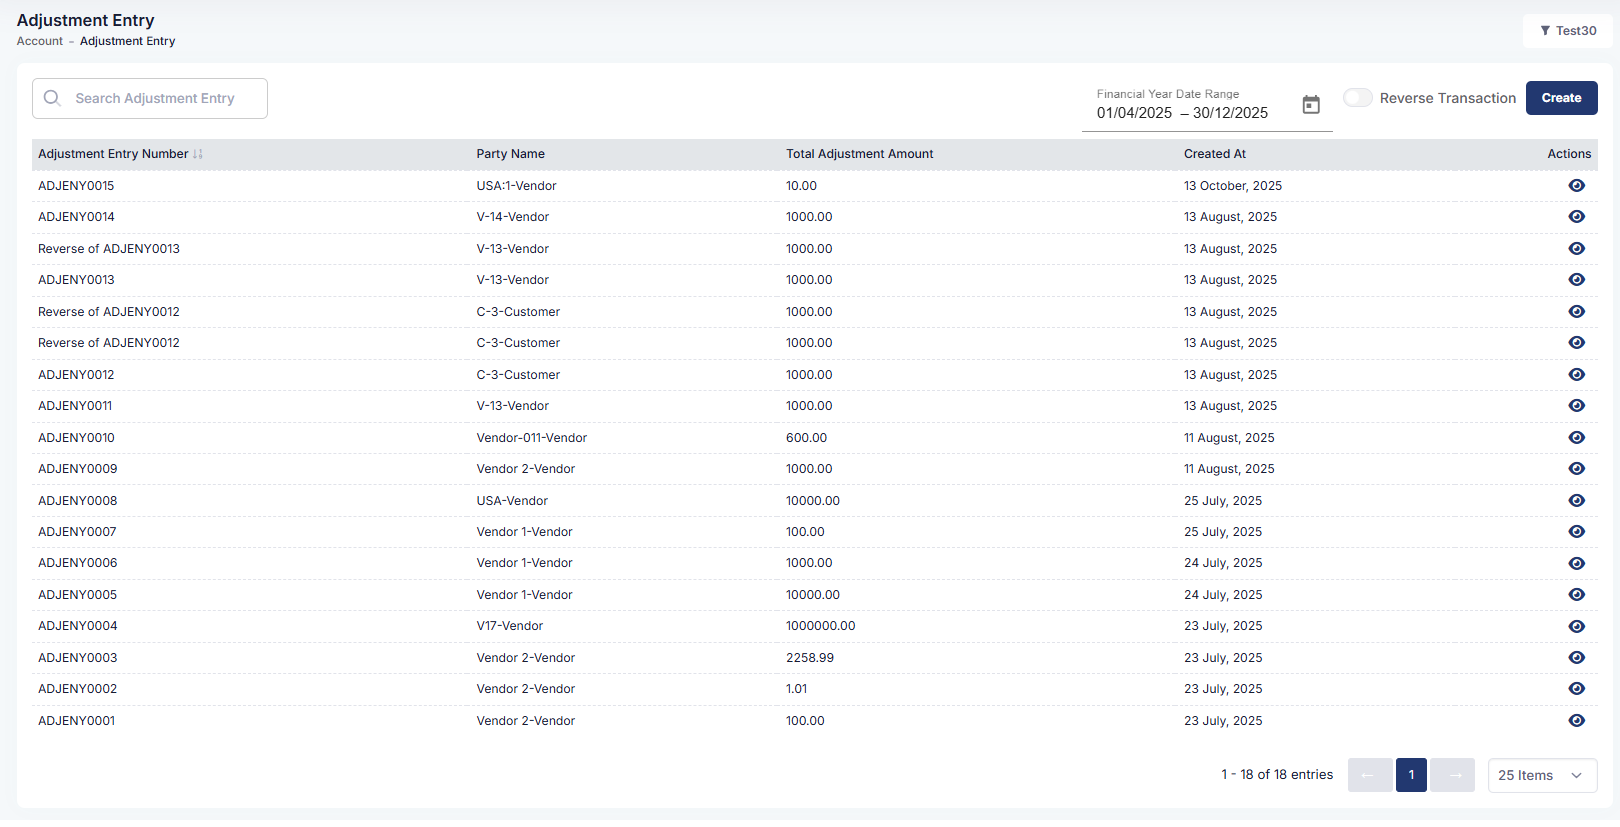Open view icon for ADJENY0010

(1576, 438)
